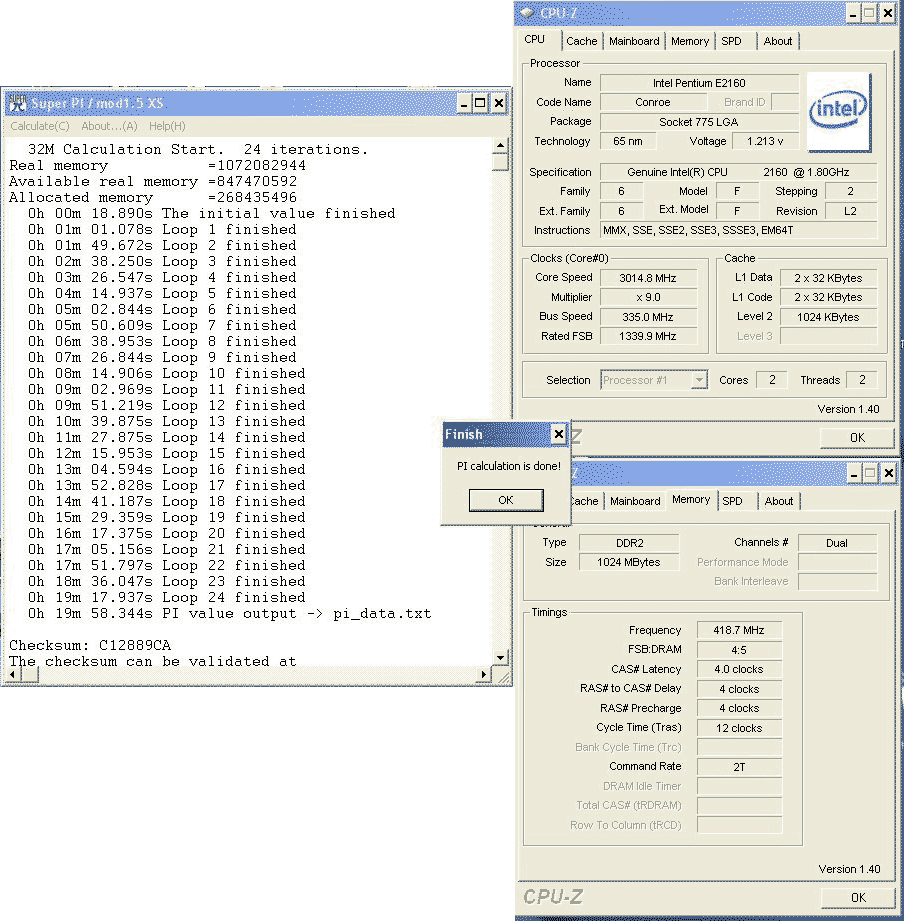Click the 'Loop 24 finished' line

point(166,597)
